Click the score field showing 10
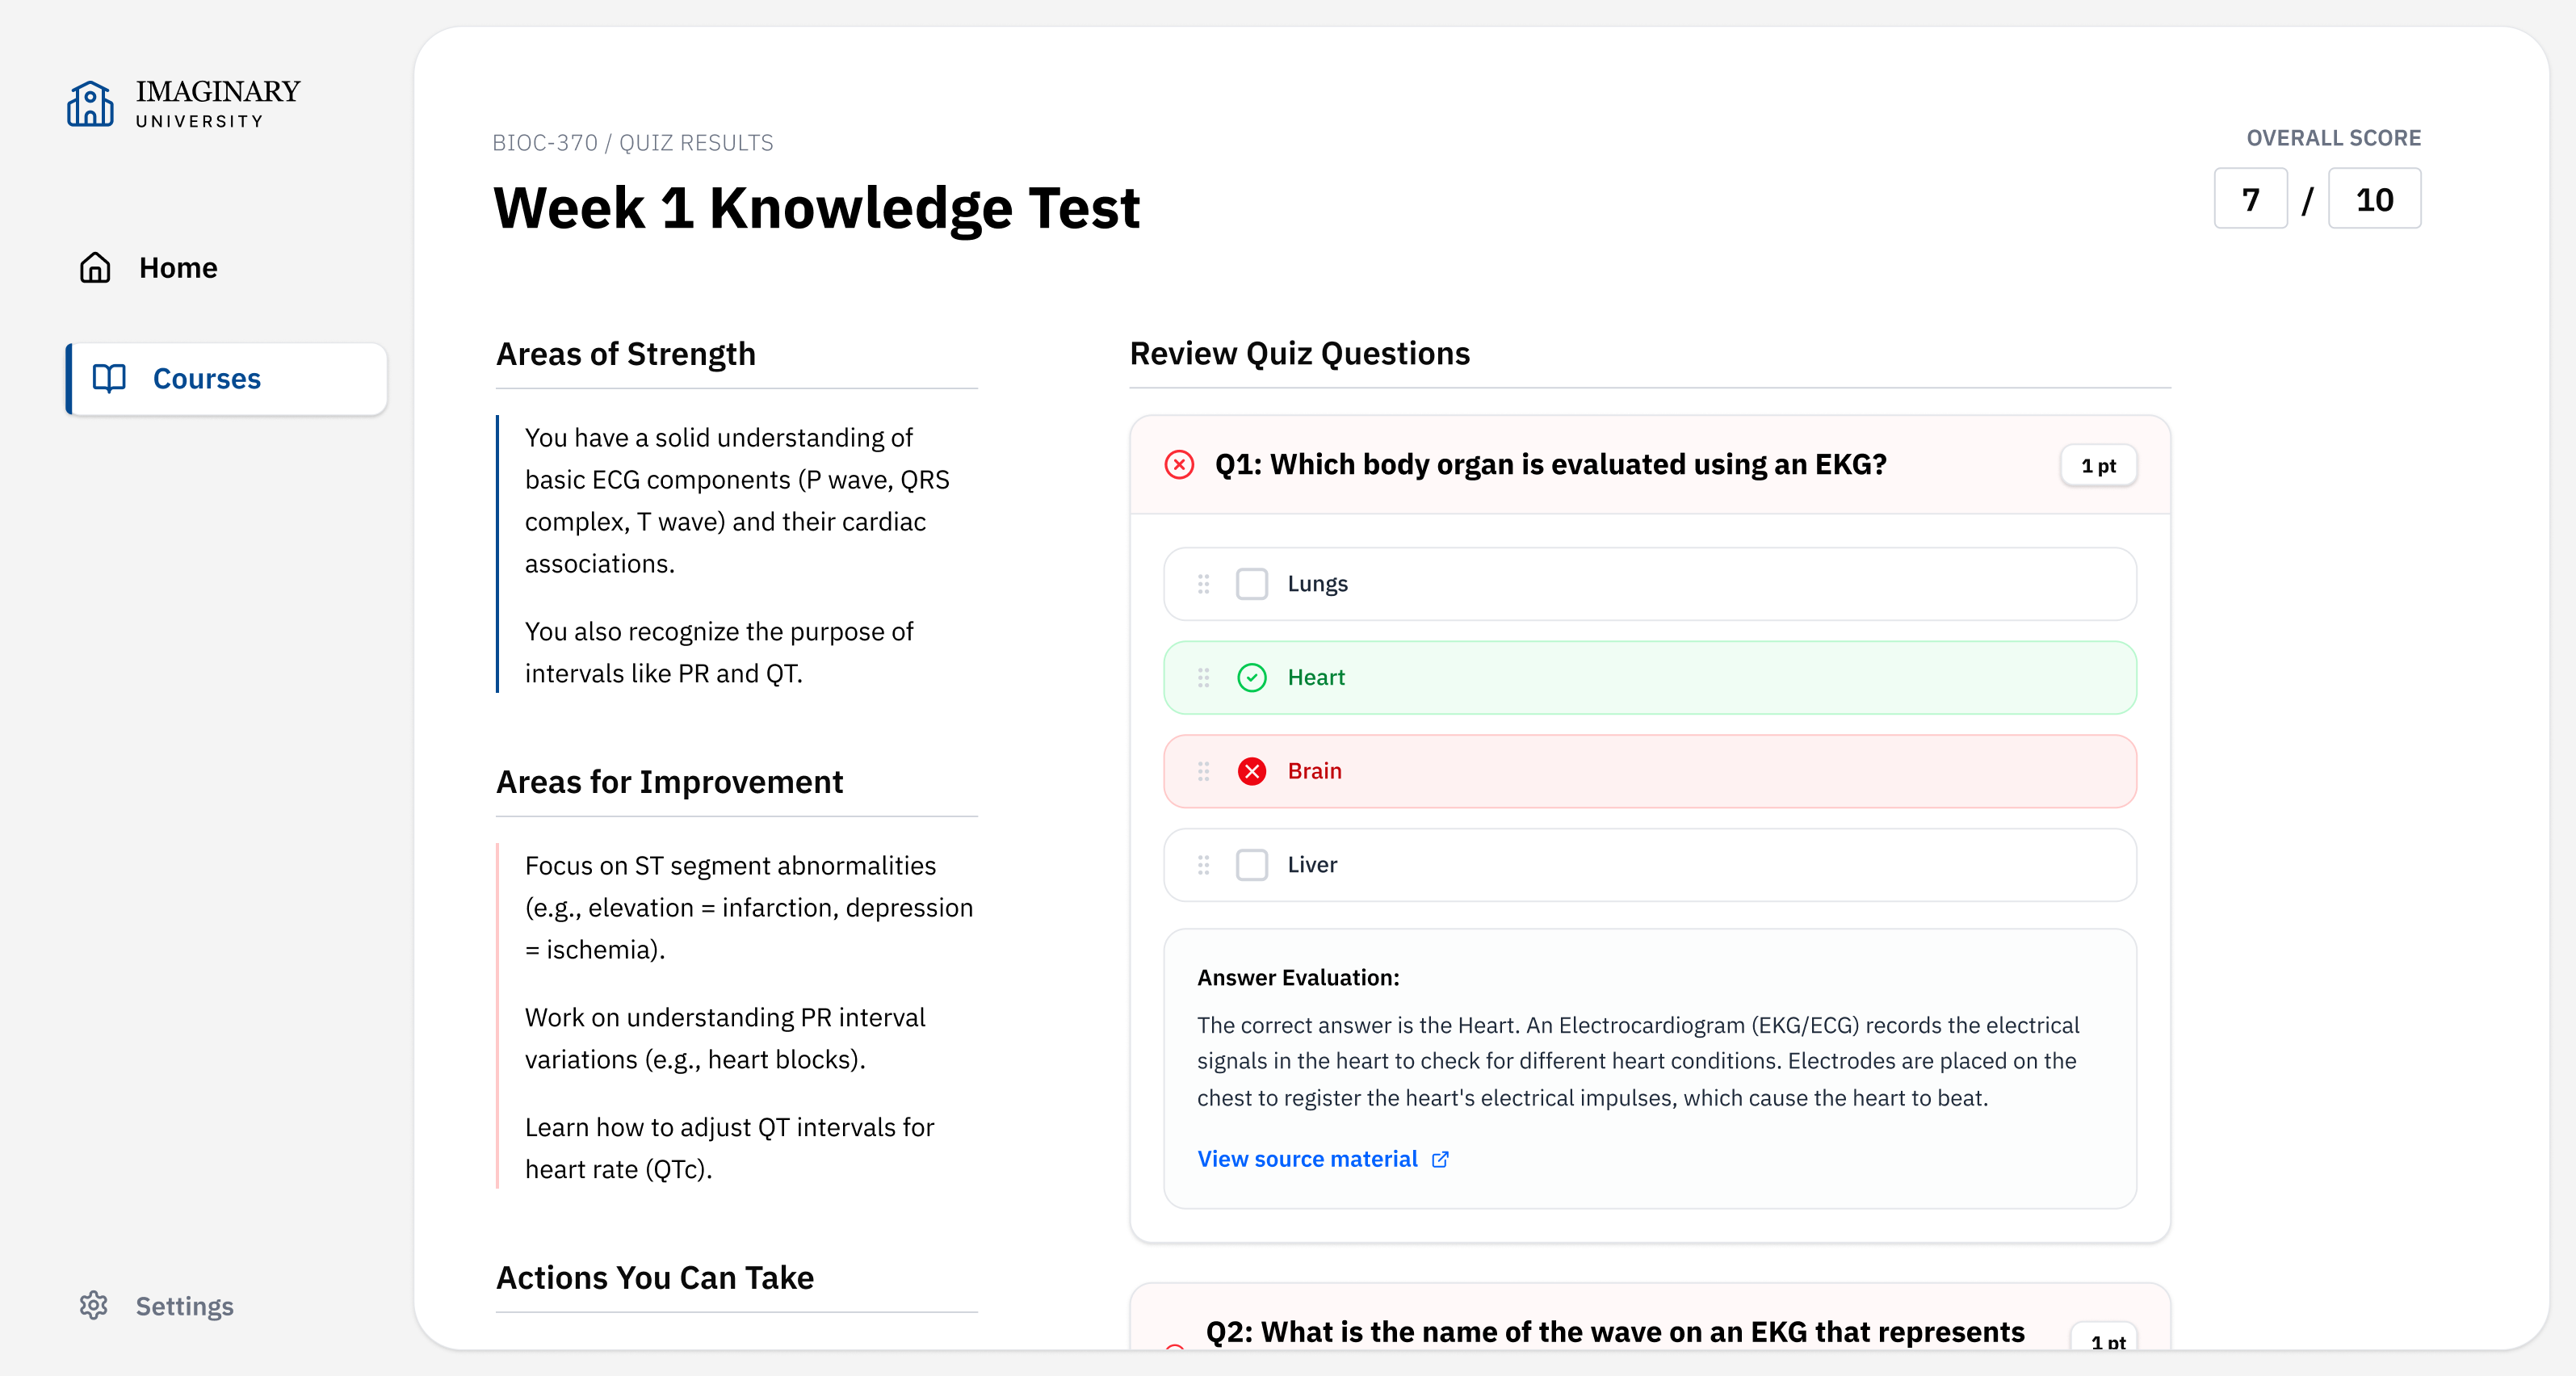2576x1376 pixels. [2374, 198]
